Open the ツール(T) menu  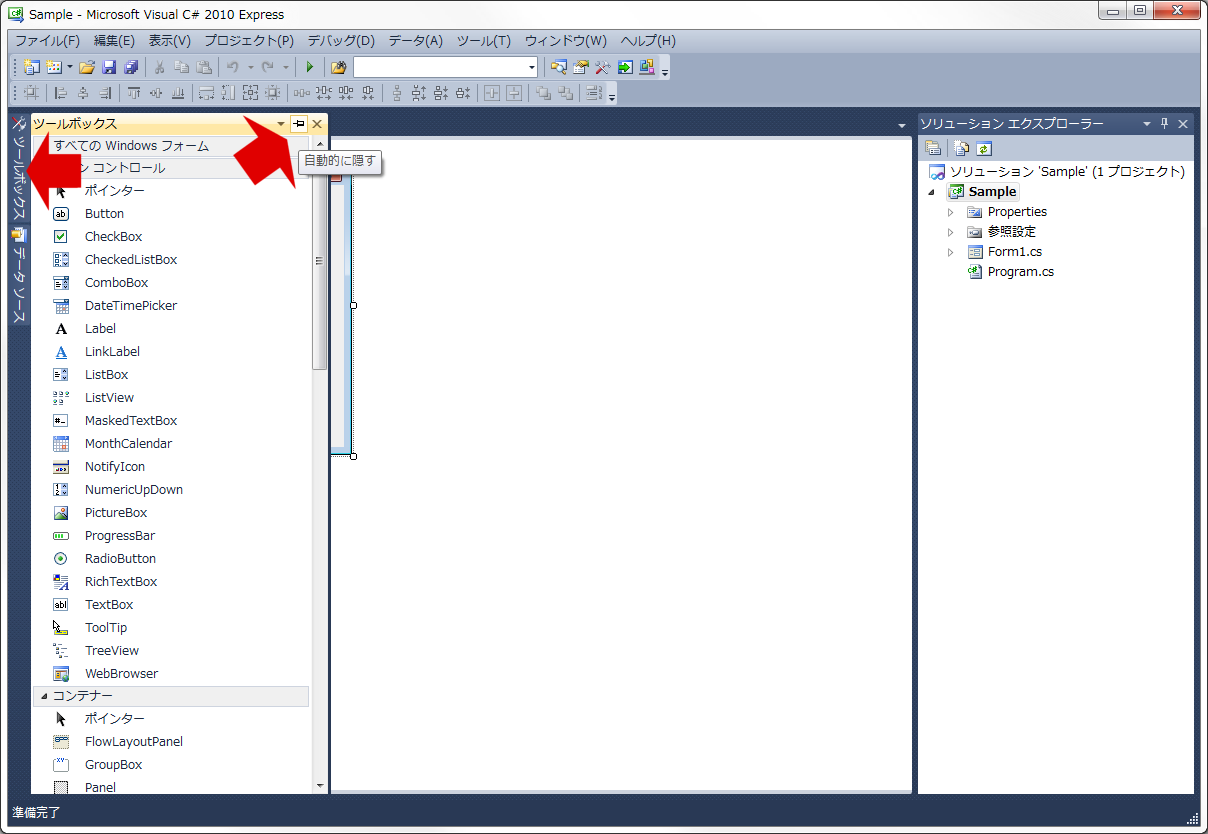tap(484, 41)
